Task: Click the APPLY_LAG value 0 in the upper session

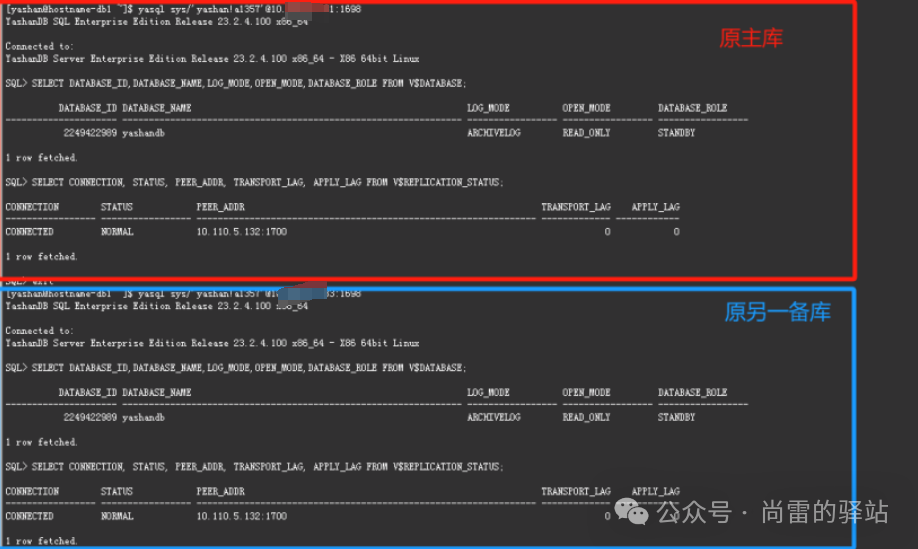Action: pos(676,232)
